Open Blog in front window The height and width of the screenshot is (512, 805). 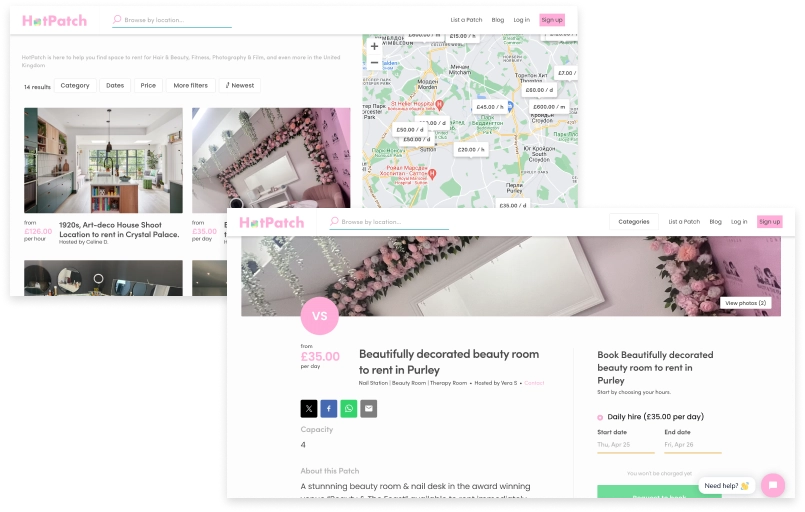tap(715, 222)
